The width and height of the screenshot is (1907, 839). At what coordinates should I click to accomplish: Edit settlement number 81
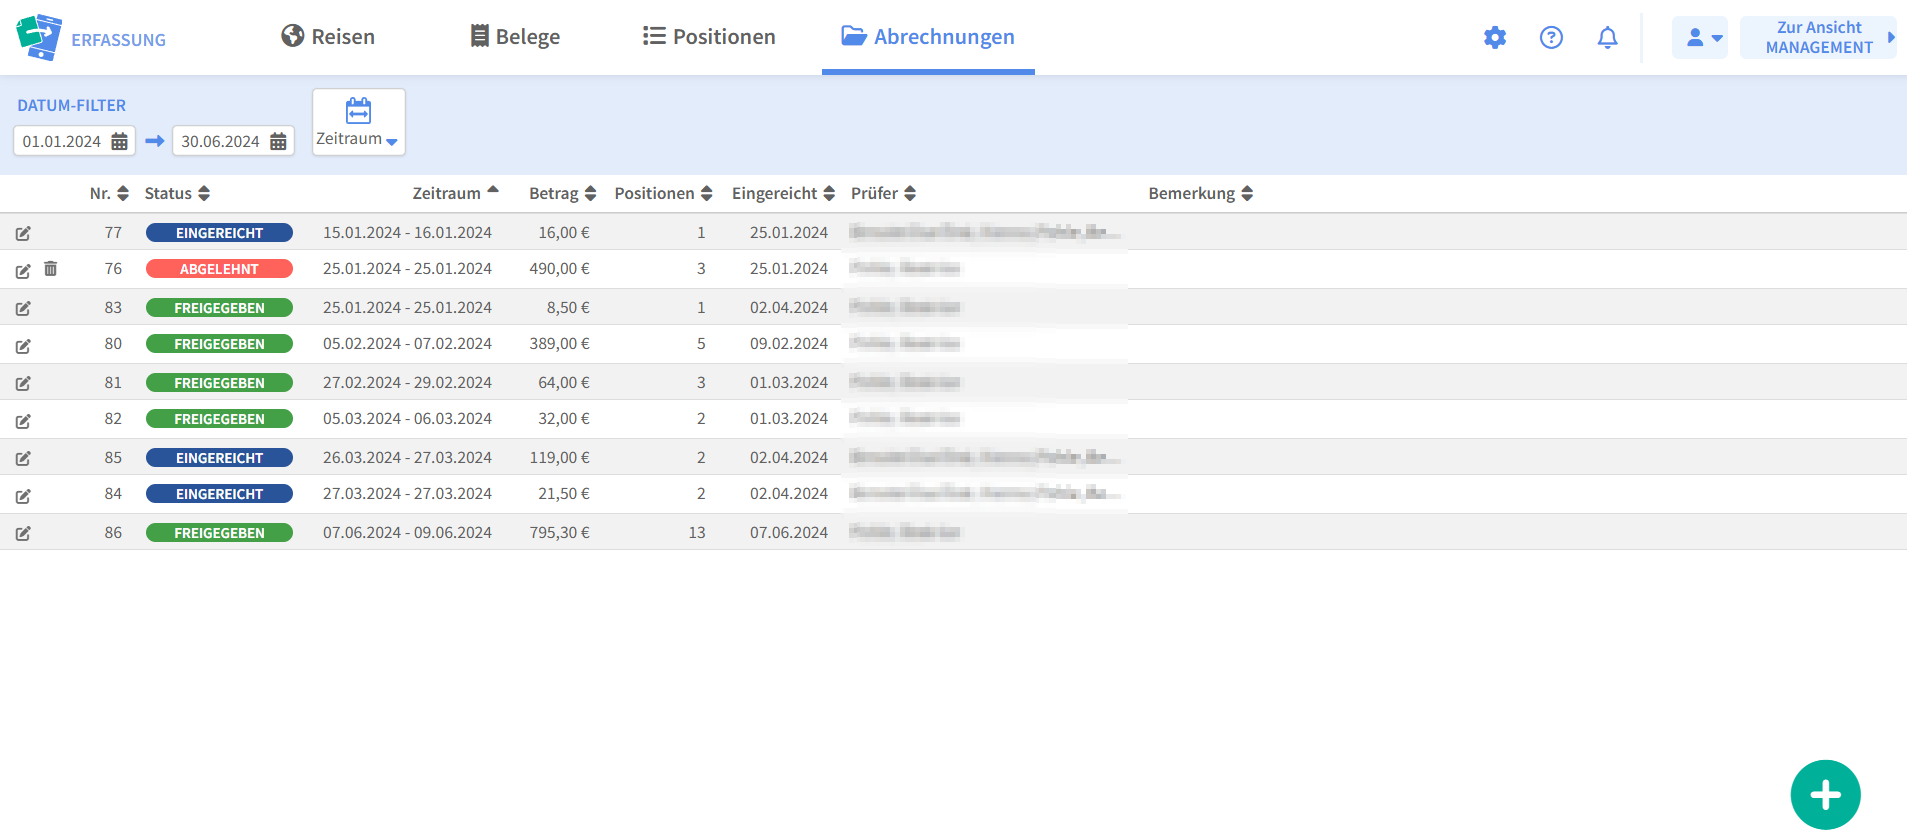pyautogui.click(x=23, y=383)
